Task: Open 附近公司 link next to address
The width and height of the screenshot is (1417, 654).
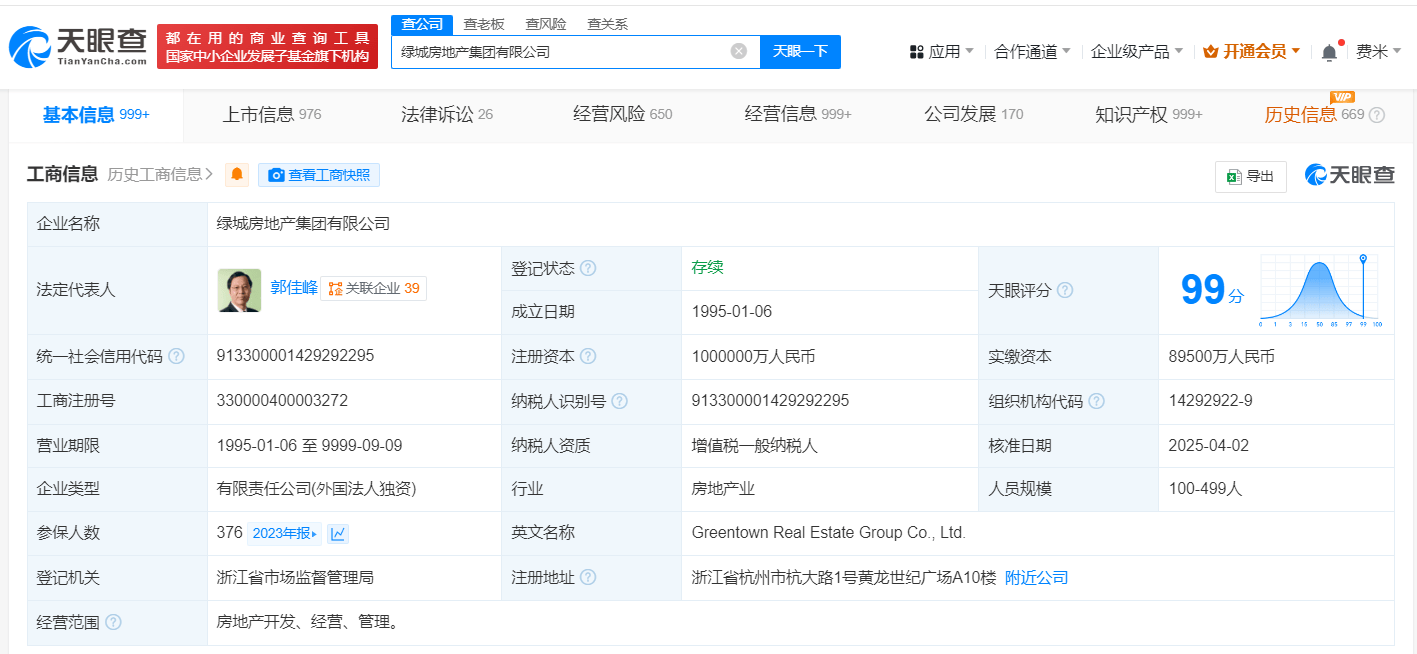Action: click(1036, 577)
